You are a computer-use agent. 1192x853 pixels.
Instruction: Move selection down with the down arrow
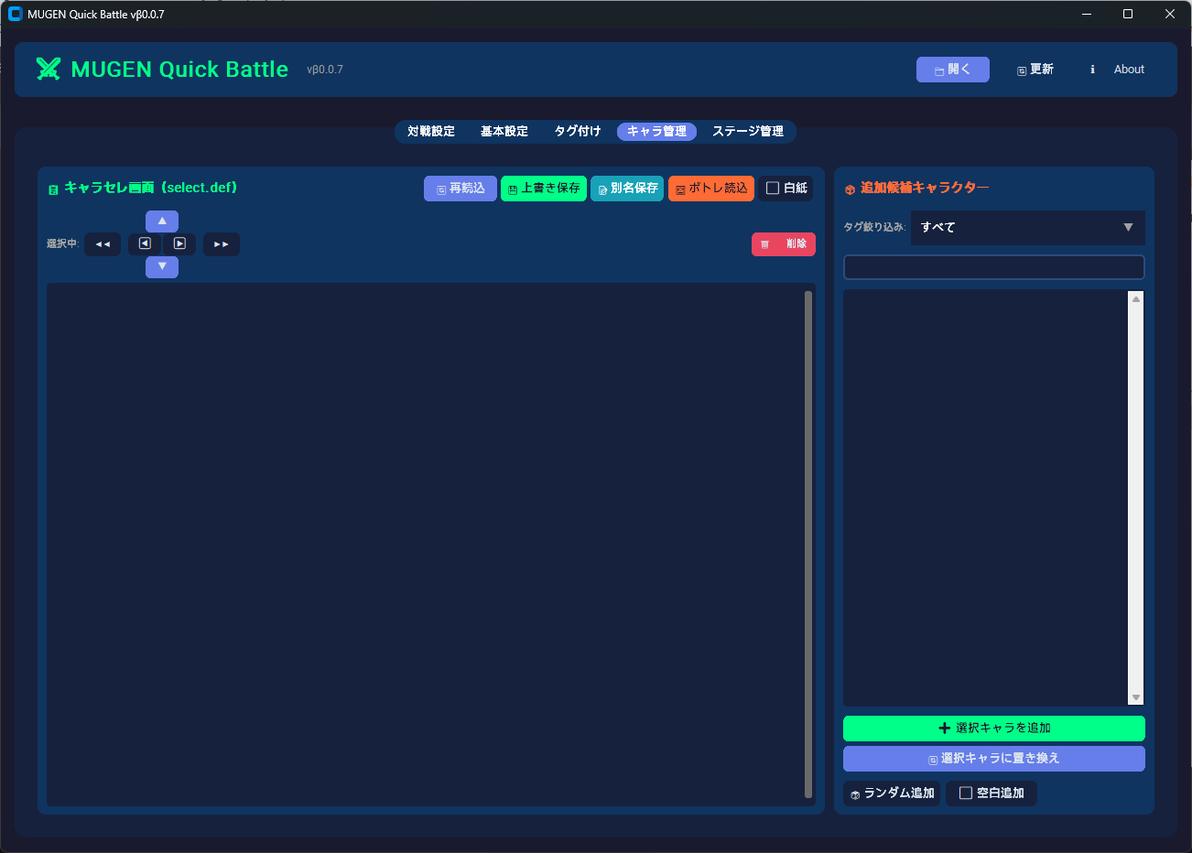pyautogui.click(x=162, y=267)
